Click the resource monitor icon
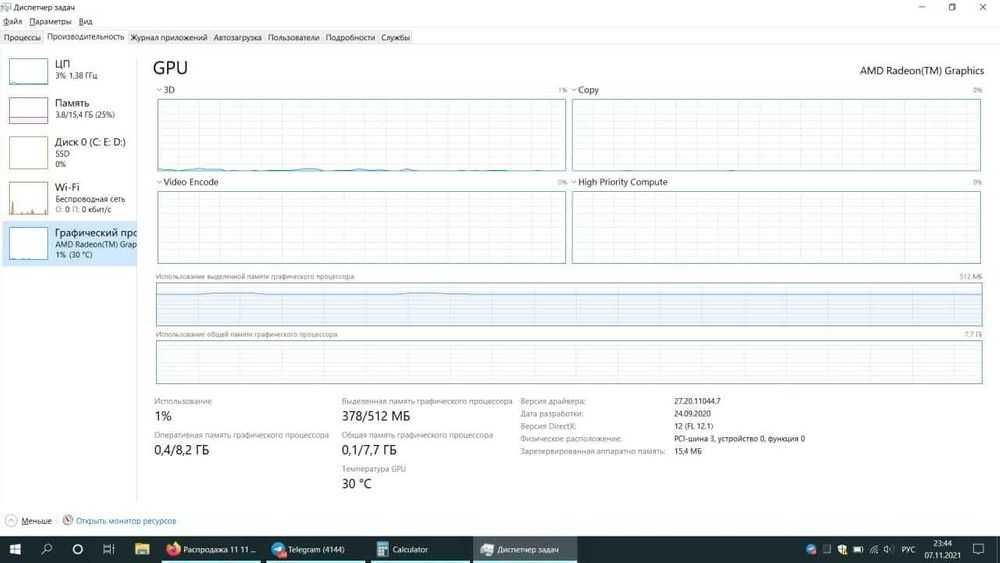Image resolution: width=1000 pixels, height=563 pixels. point(68,520)
